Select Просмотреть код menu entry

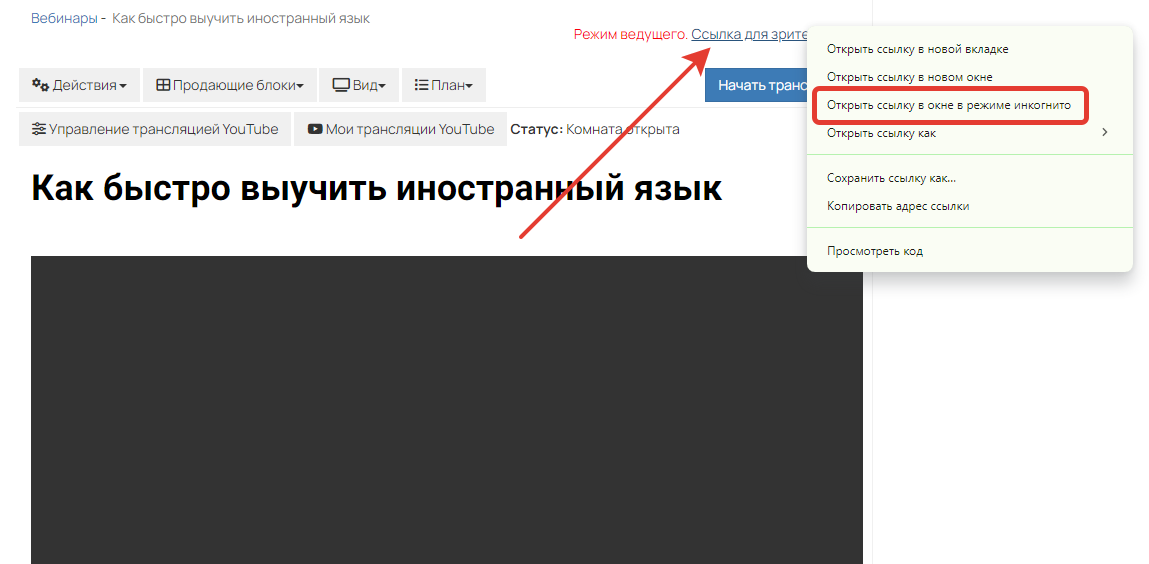coord(970,251)
